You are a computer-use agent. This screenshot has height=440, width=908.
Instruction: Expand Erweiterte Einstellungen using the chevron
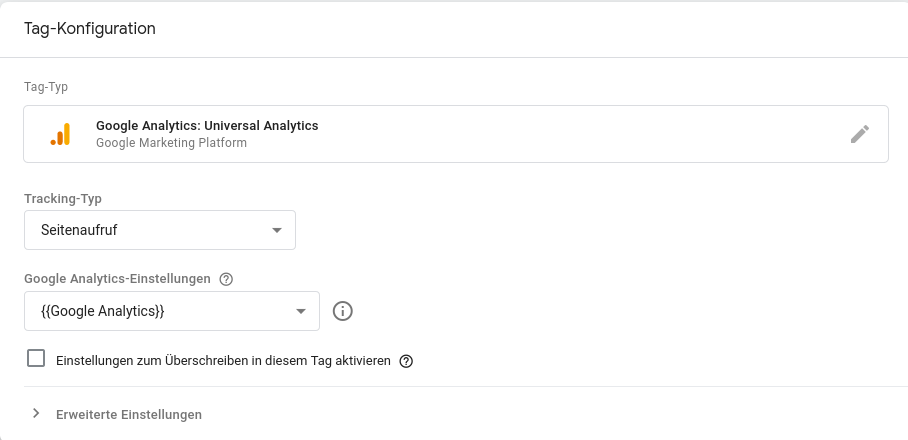[36, 414]
